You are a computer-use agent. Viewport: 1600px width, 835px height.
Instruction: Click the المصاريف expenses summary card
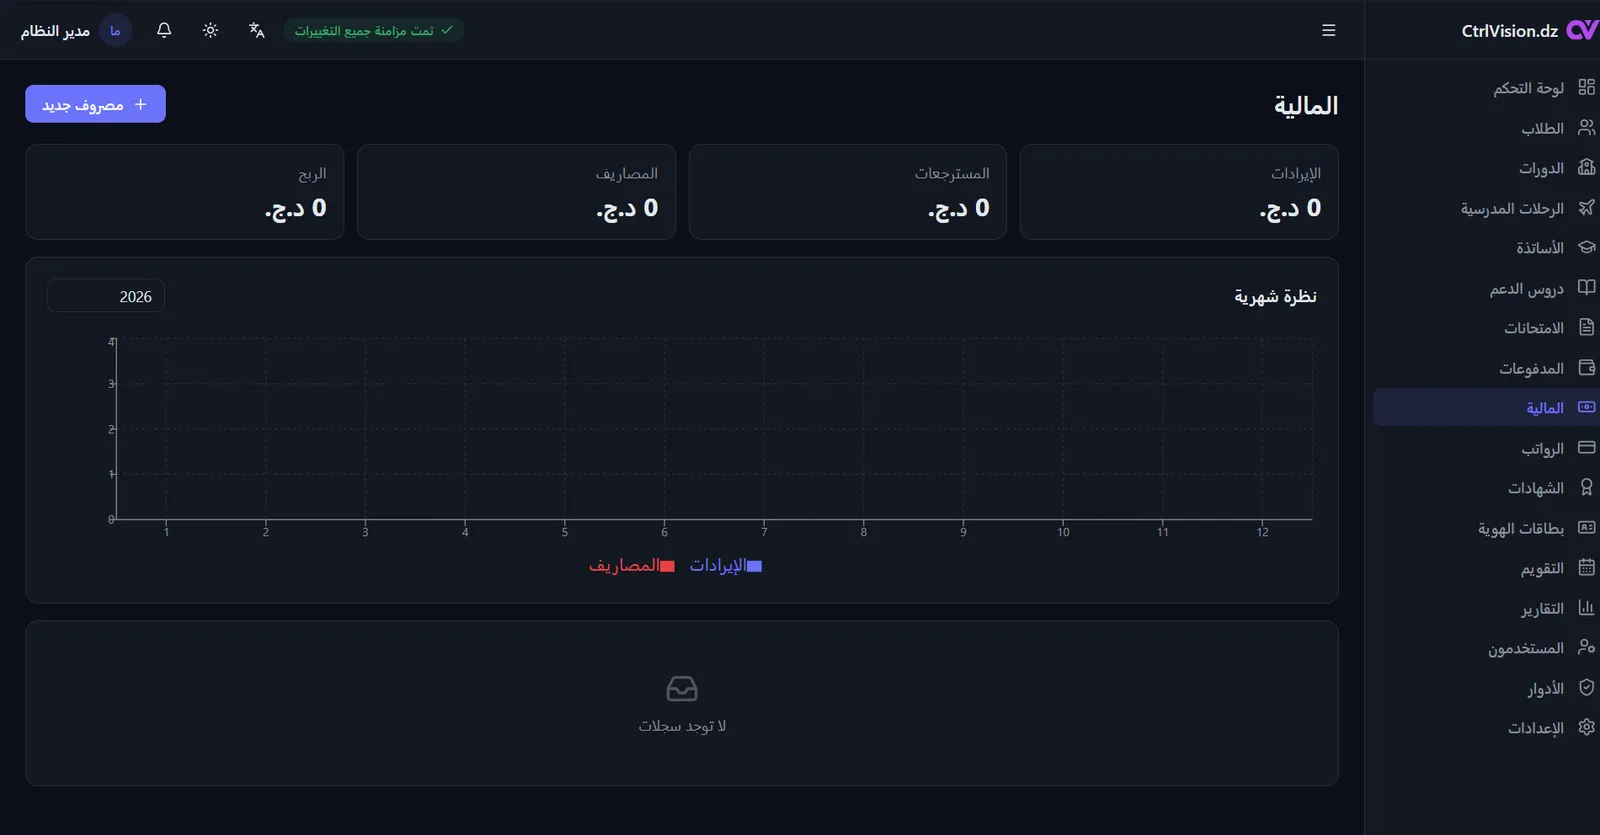[516, 192]
